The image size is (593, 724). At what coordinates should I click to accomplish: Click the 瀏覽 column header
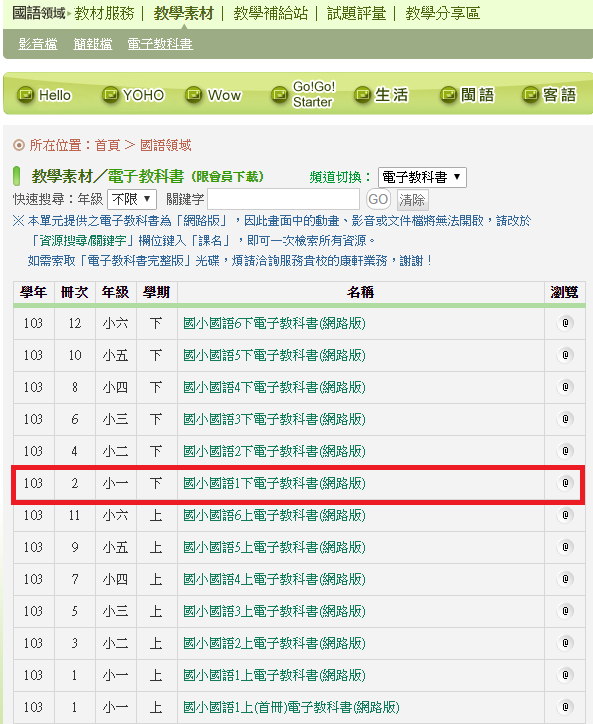tap(564, 292)
